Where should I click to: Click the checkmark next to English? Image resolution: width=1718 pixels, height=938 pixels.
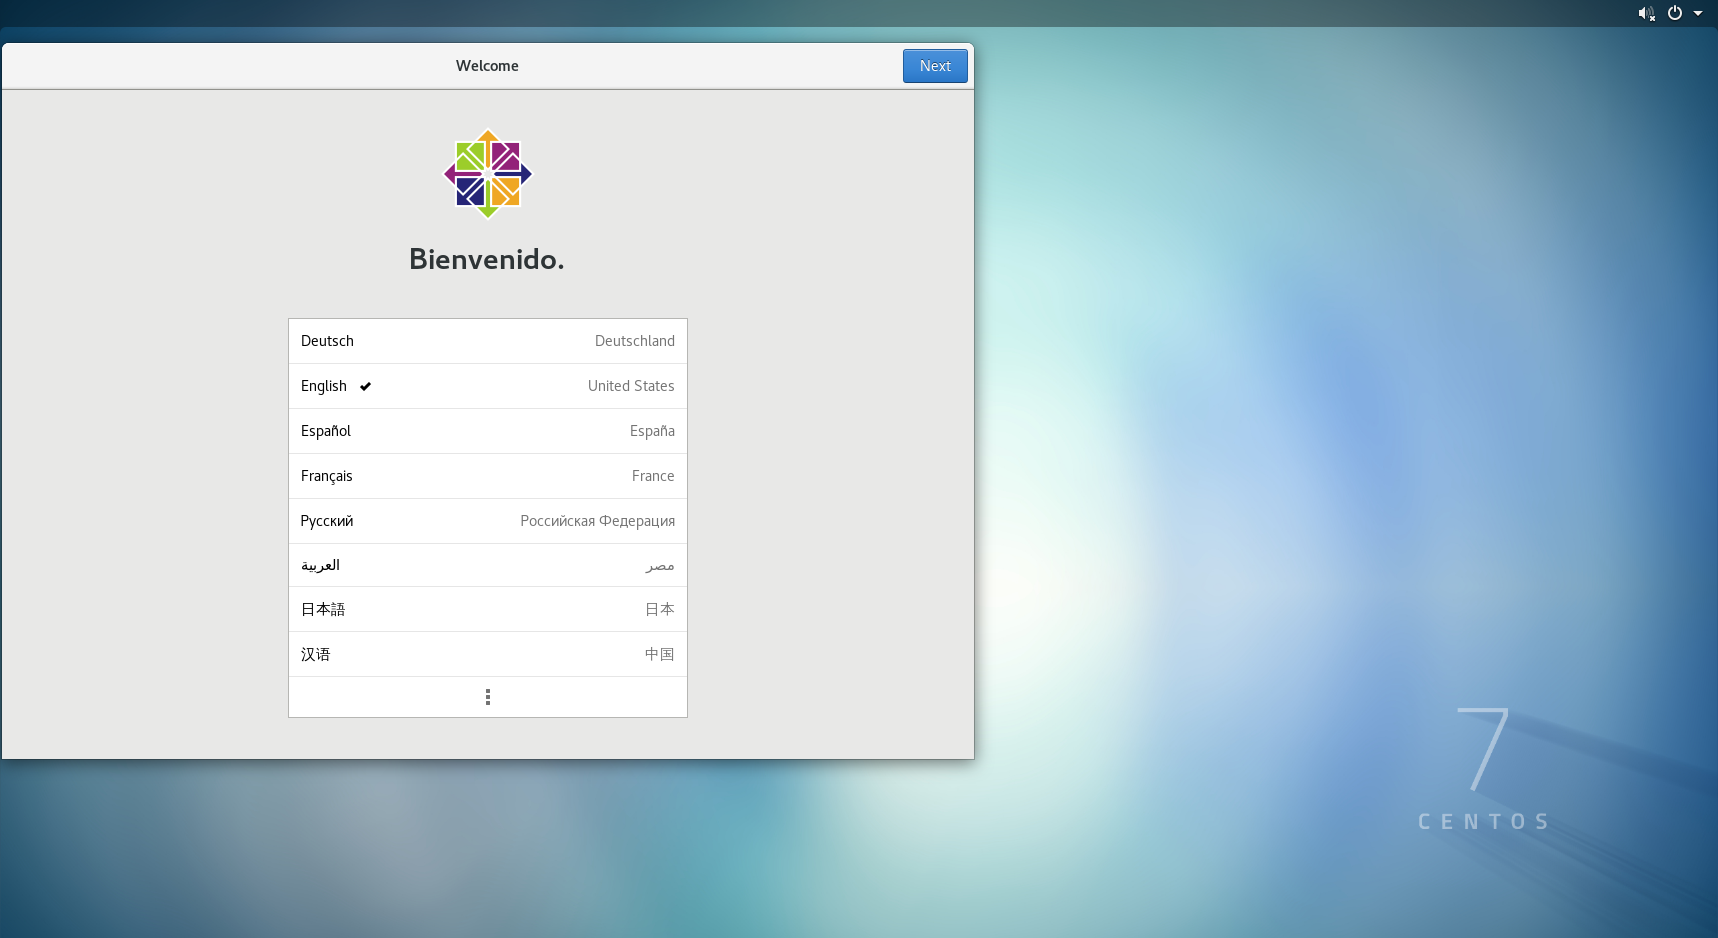[366, 386]
